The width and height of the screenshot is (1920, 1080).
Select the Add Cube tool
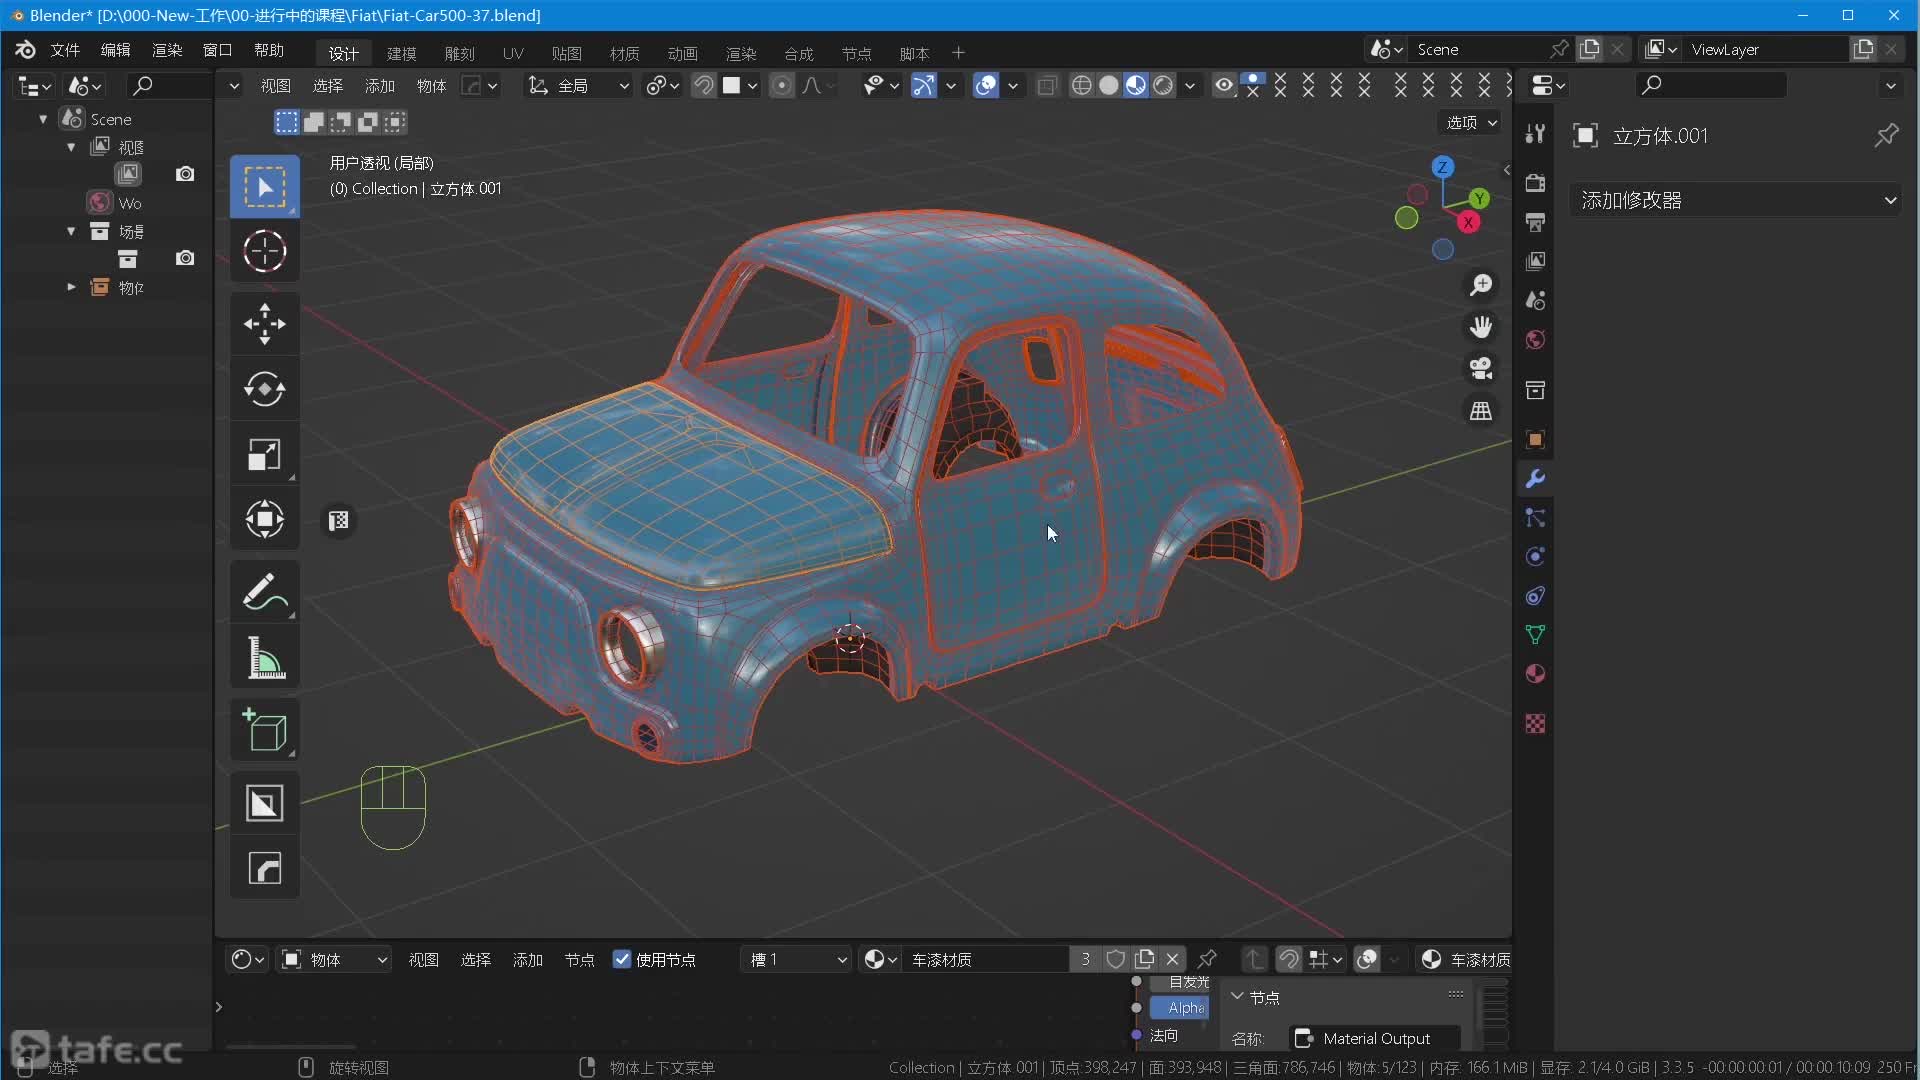(x=264, y=730)
